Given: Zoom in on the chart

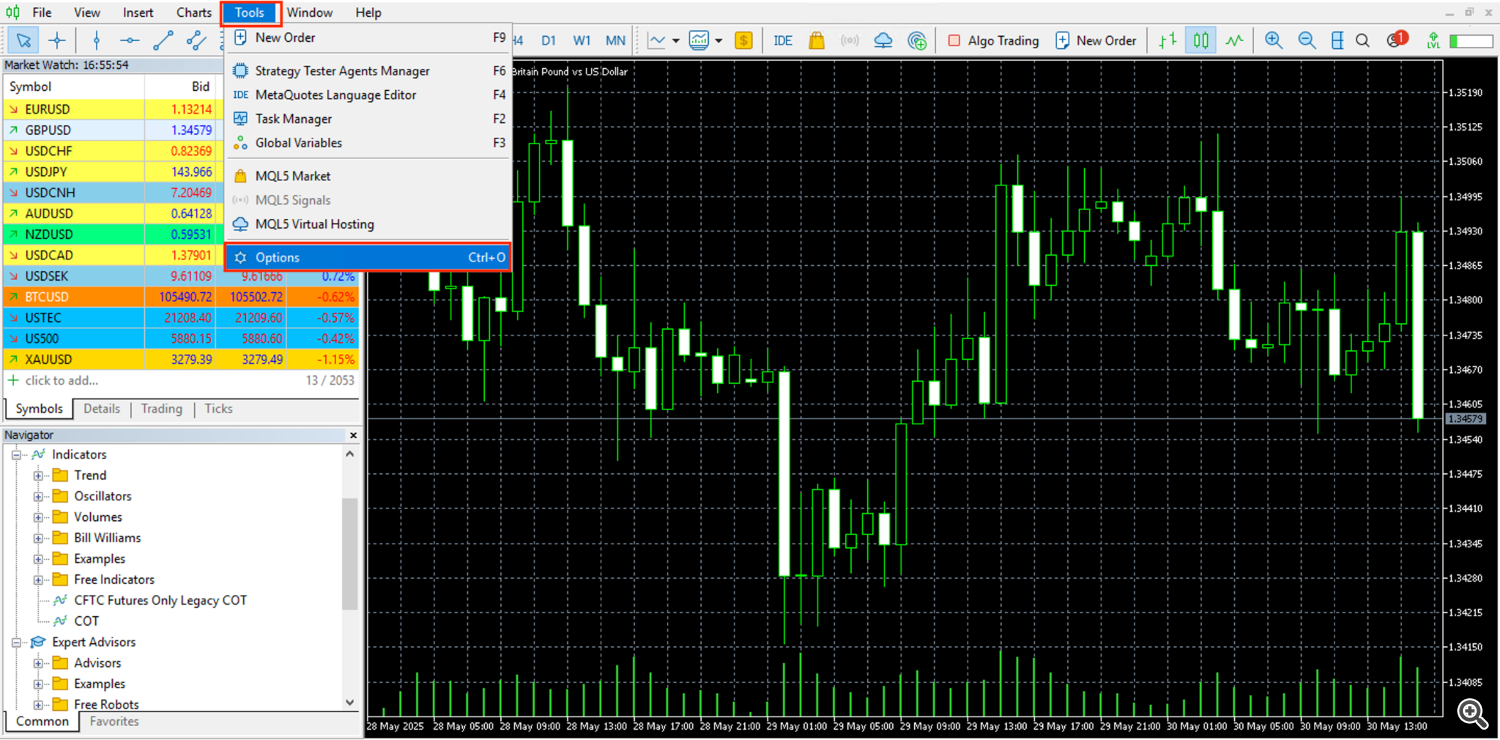Looking at the screenshot, I should tap(1273, 41).
